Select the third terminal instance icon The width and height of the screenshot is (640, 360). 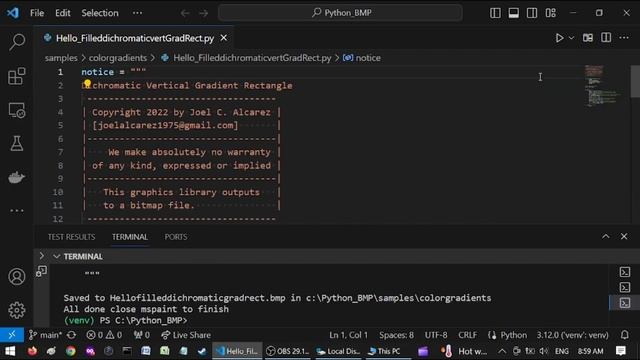[x=625, y=303]
